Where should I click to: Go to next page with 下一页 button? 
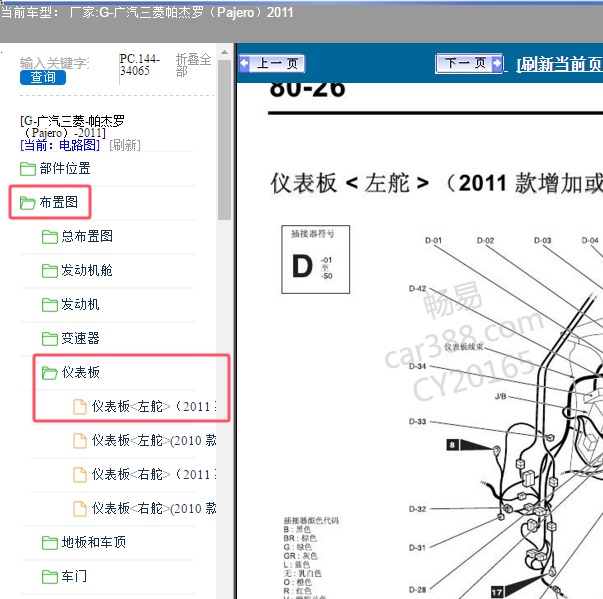[469, 63]
